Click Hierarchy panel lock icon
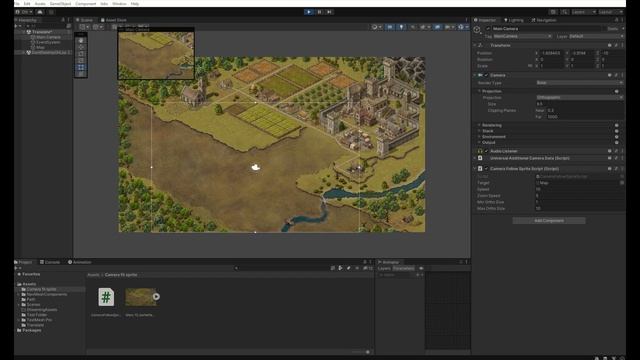640x360 pixels. (63, 20)
